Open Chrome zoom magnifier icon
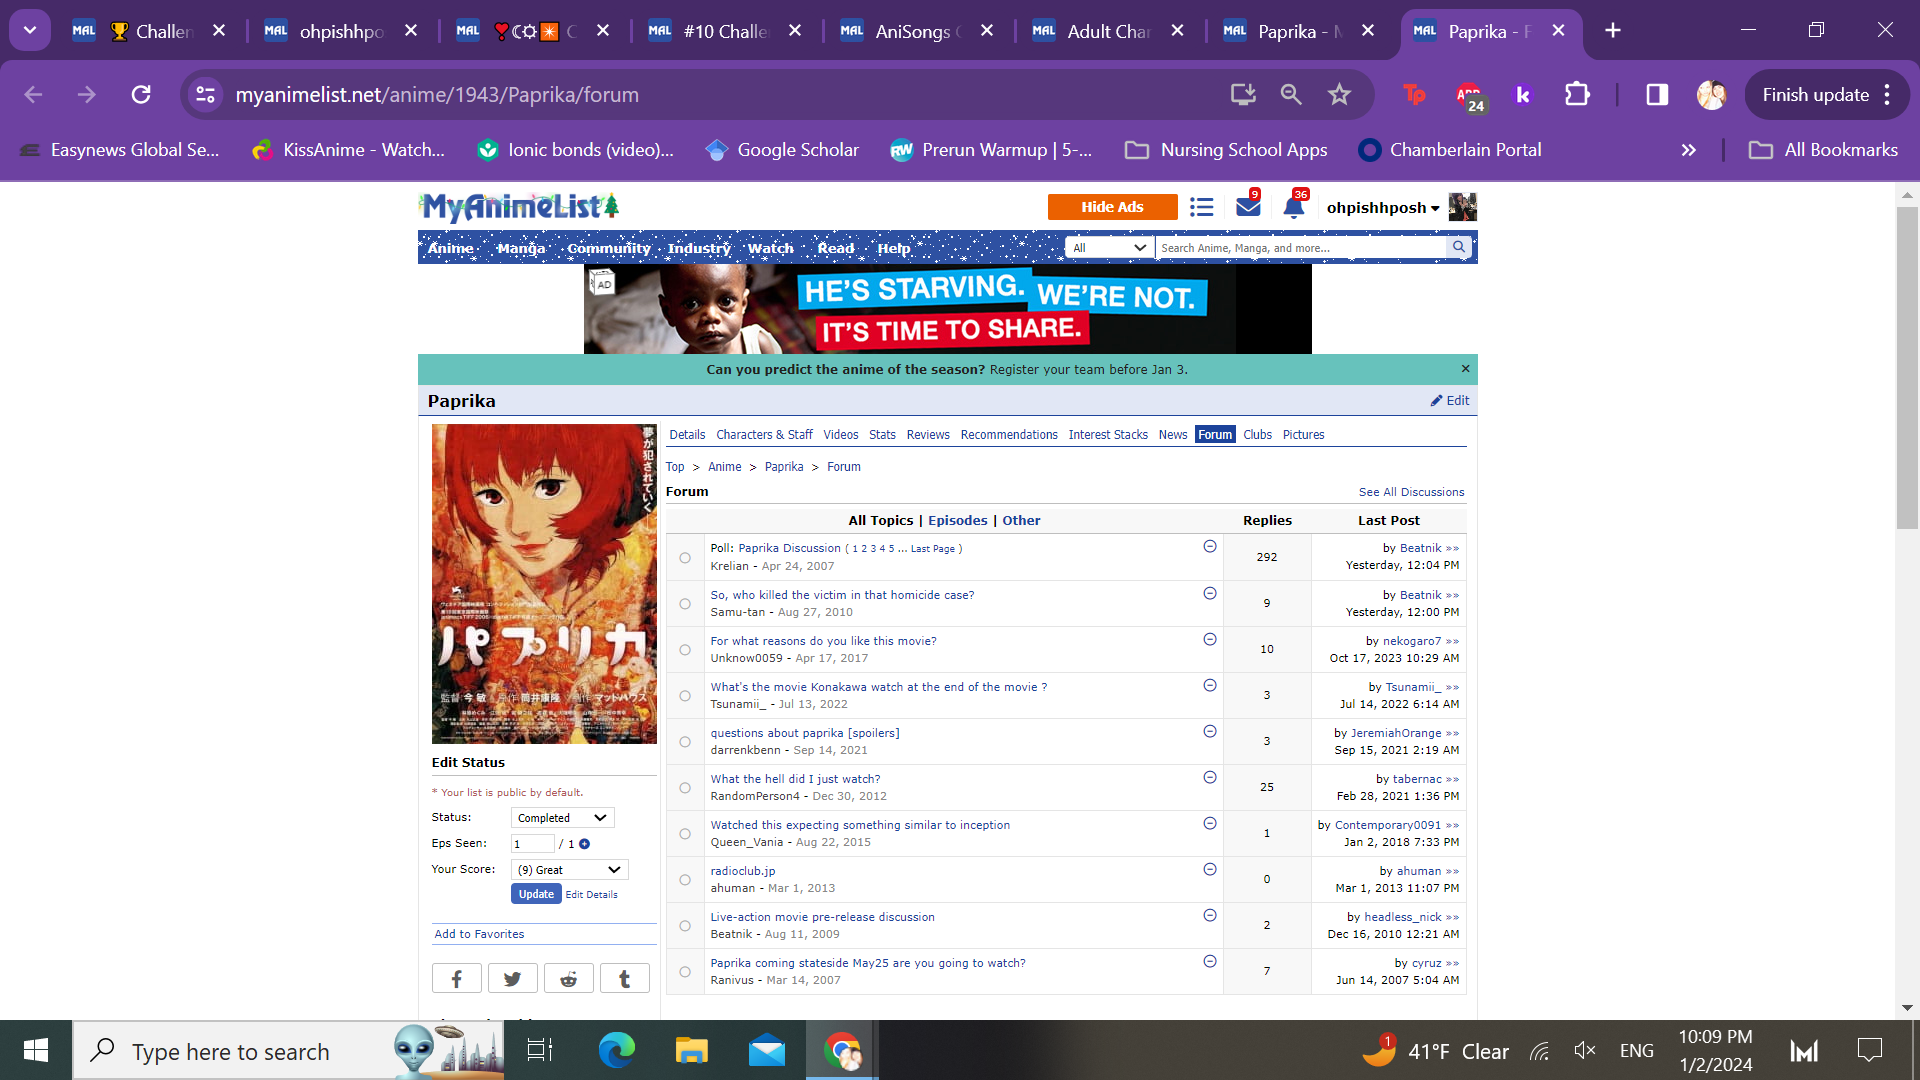Image resolution: width=1920 pixels, height=1080 pixels. 1291,94
